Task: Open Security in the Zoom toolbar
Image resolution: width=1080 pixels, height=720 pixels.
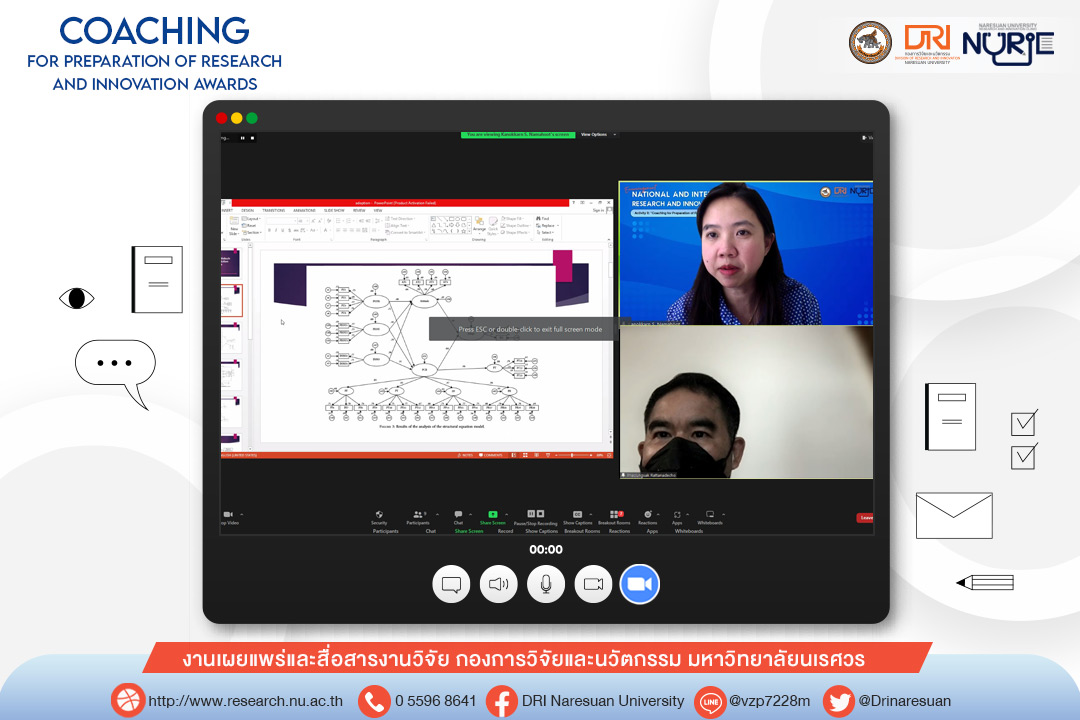Action: (379, 517)
